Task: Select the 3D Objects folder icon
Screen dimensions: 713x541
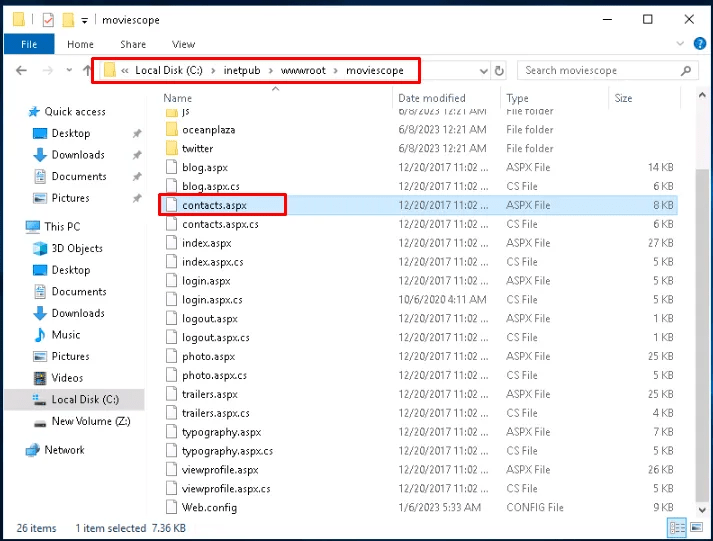Action: click(40, 248)
